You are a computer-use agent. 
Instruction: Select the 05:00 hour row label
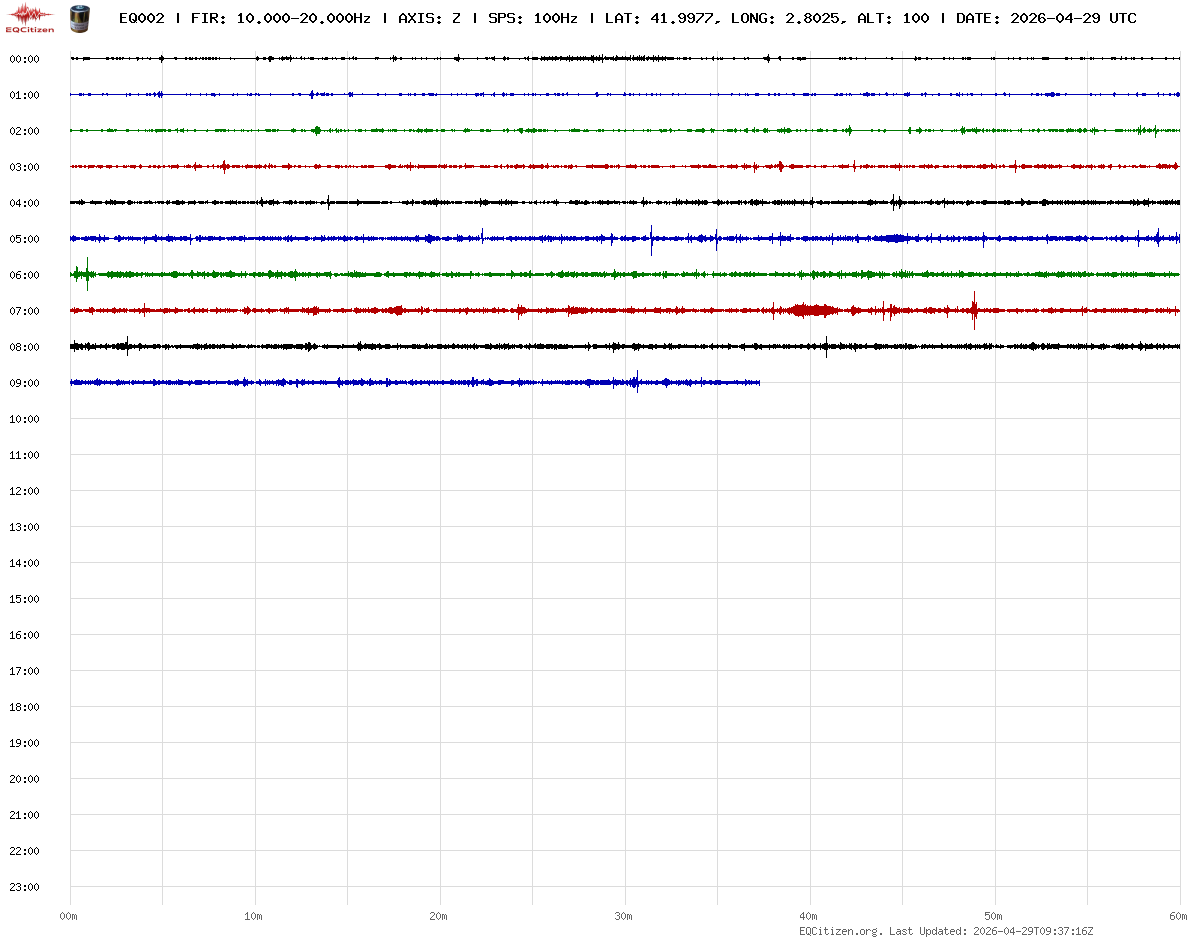tap(24, 239)
